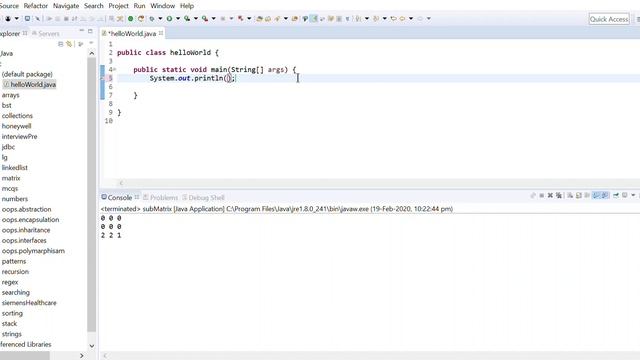This screenshot has height=360, width=640.
Task: Click the Coverage run icon in the toolbar
Action: (187, 18)
